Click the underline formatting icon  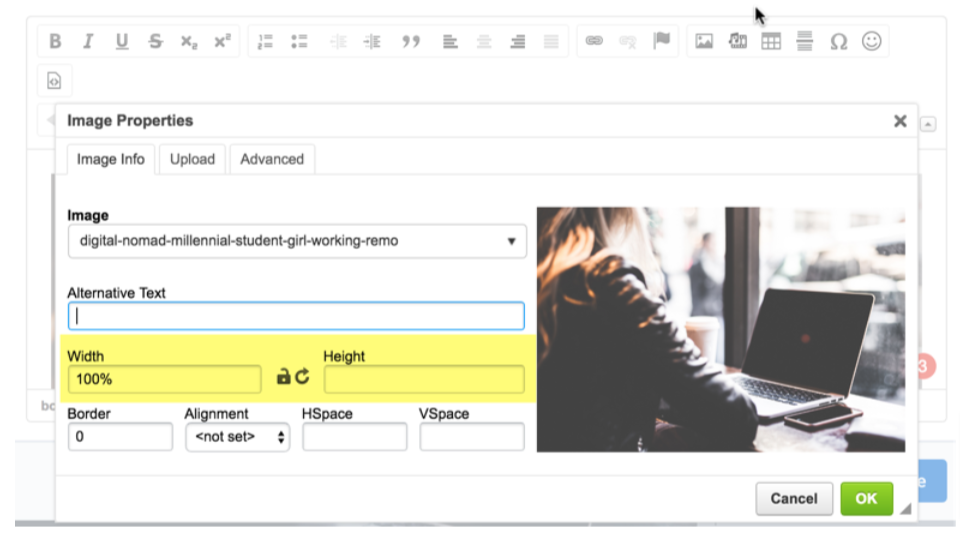pyautogui.click(x=122, y=41)
